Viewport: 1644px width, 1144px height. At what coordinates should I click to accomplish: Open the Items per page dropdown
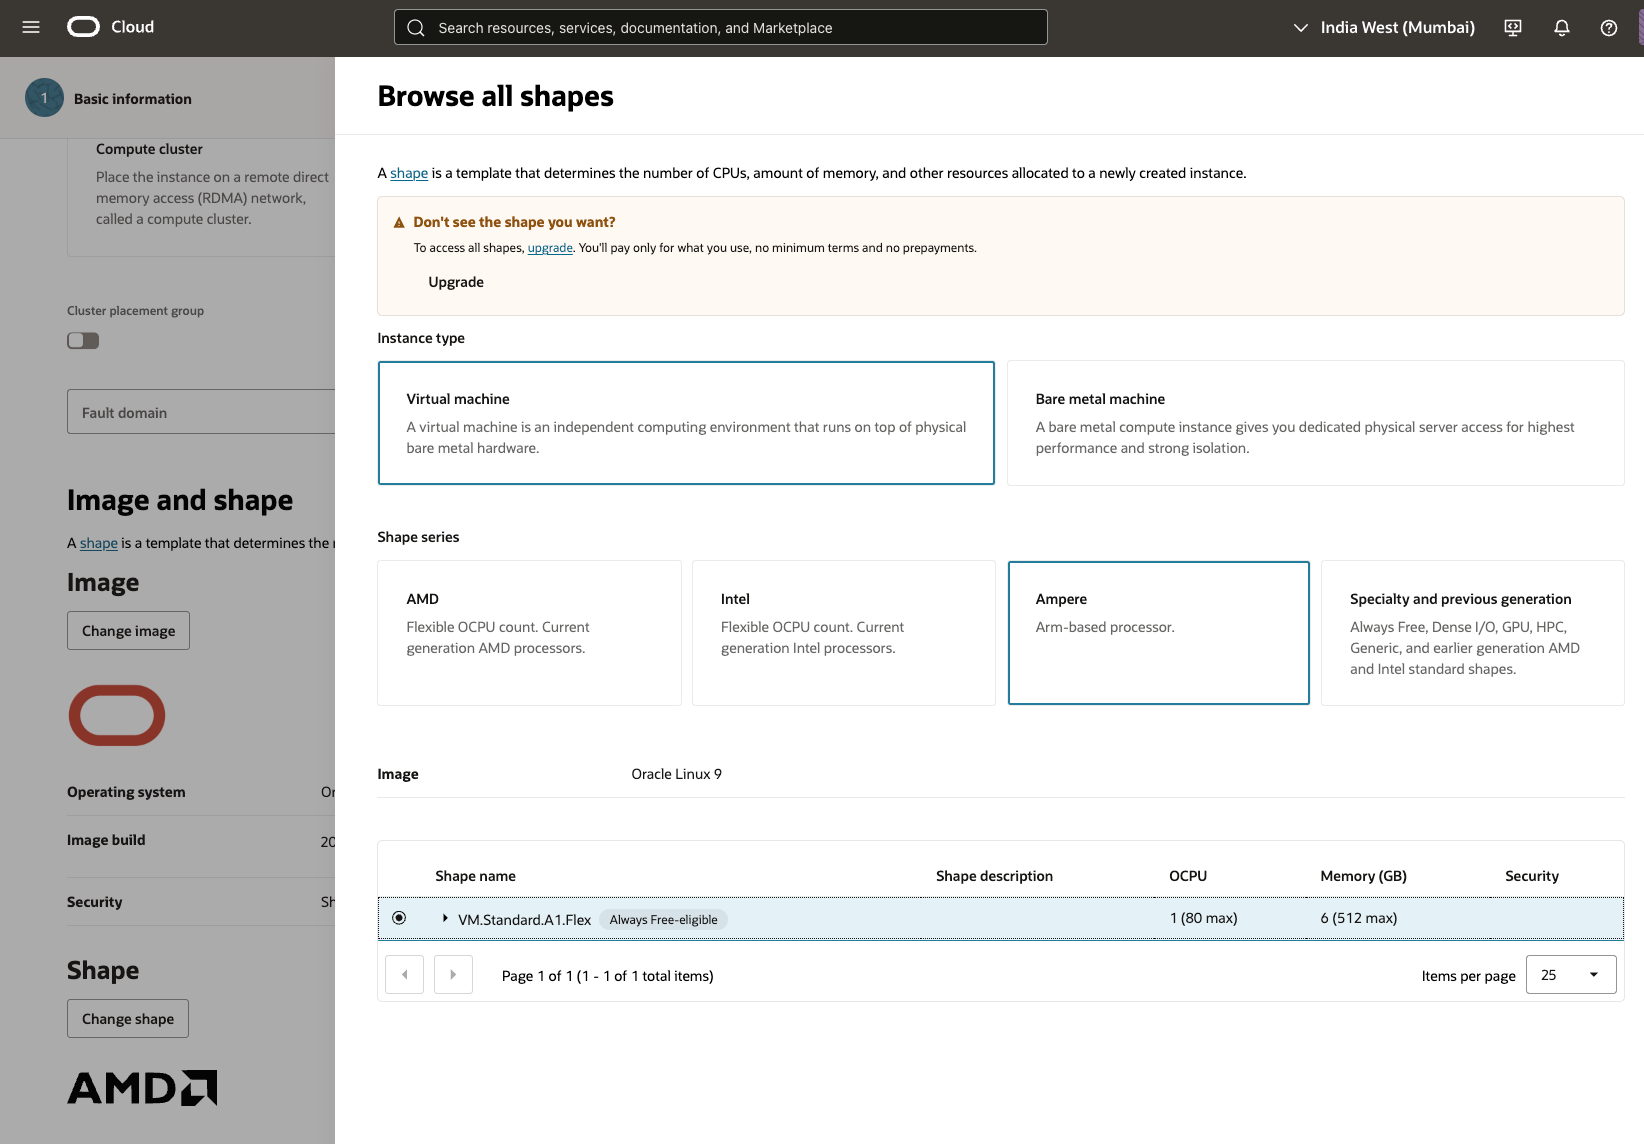1570,975
